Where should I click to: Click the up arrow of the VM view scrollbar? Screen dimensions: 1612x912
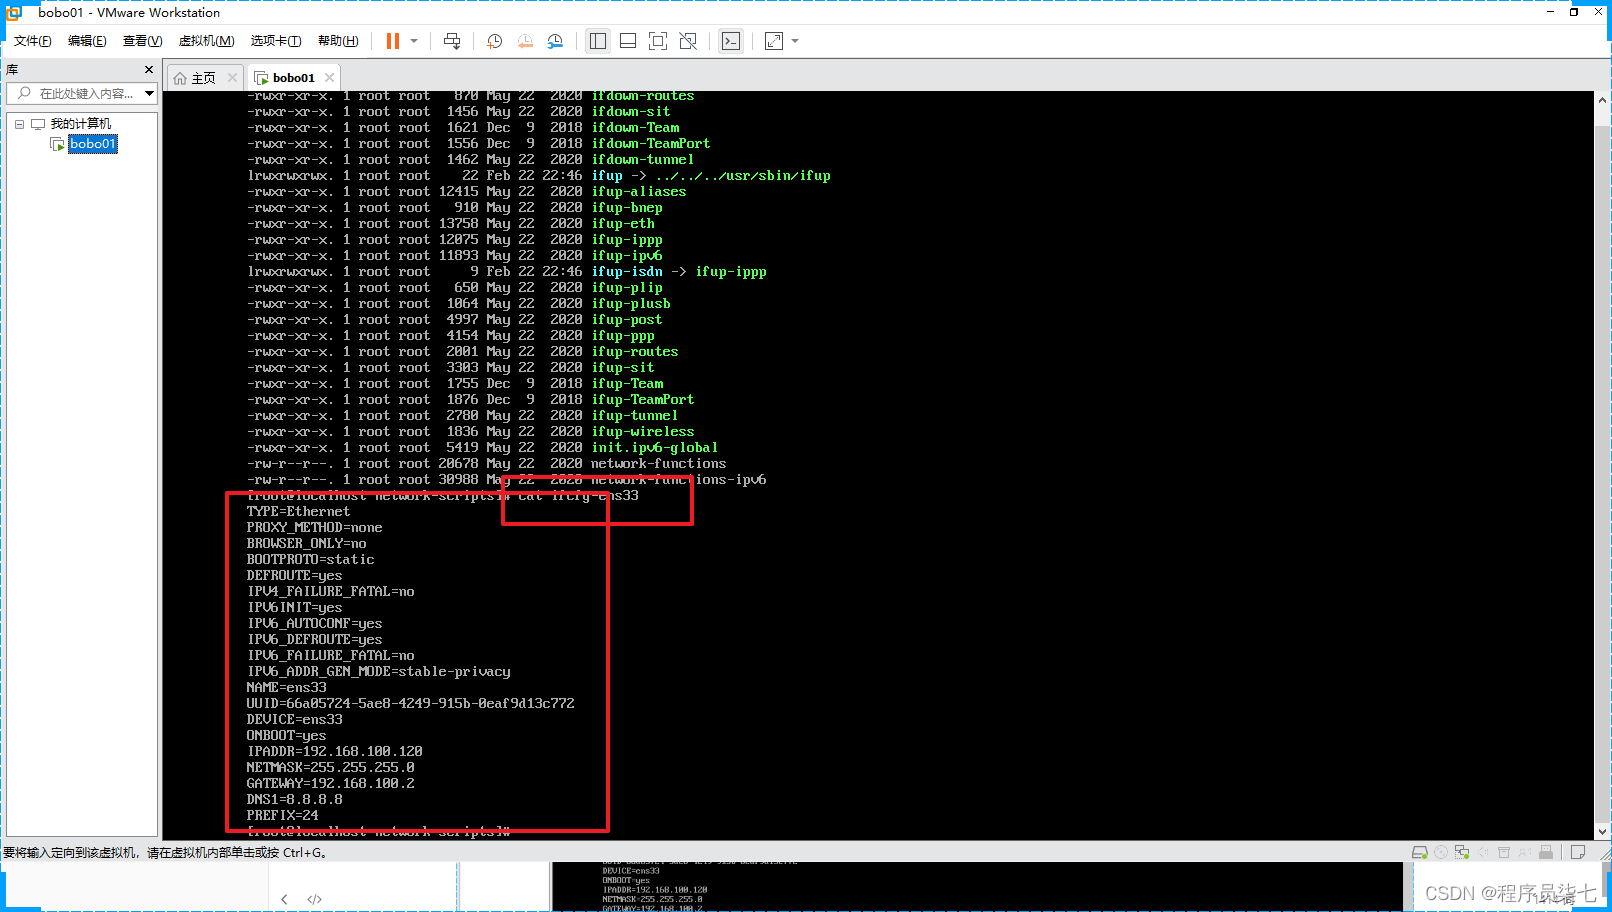(x=1602, y=100)
